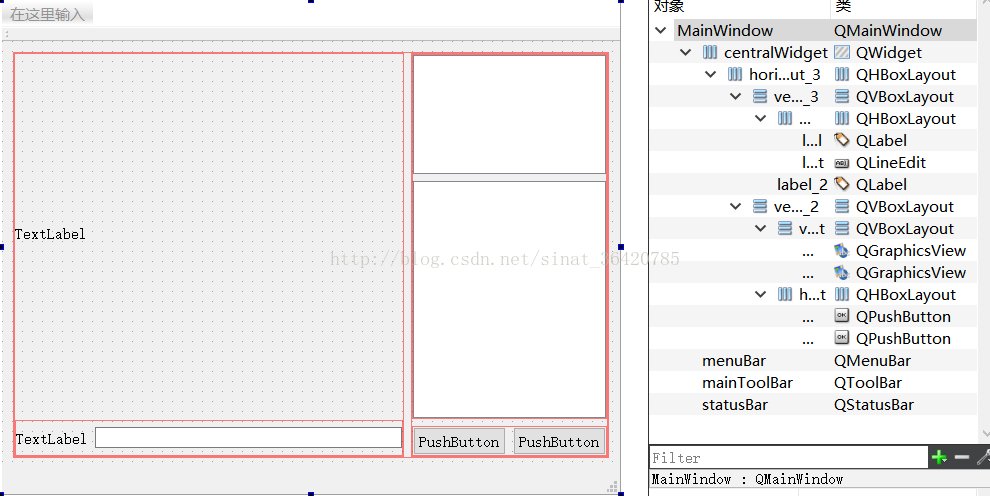The image size is (990, 496).
Task: Select the l...t QLineEdit row
Action: 813,162
